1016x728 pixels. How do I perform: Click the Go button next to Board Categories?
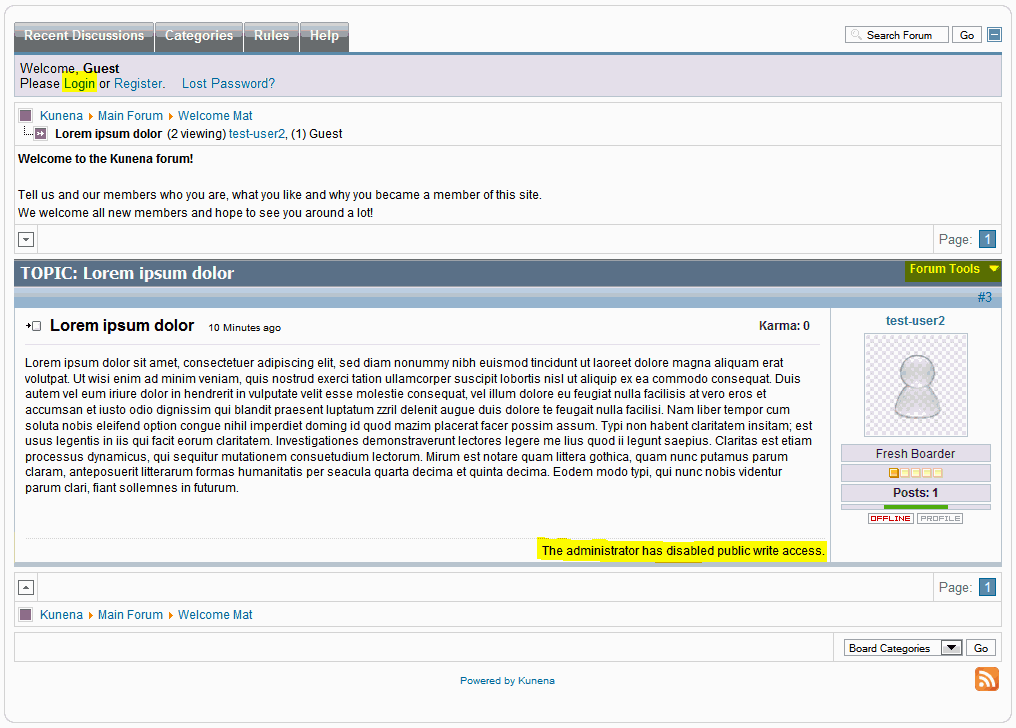pos(981,648)
